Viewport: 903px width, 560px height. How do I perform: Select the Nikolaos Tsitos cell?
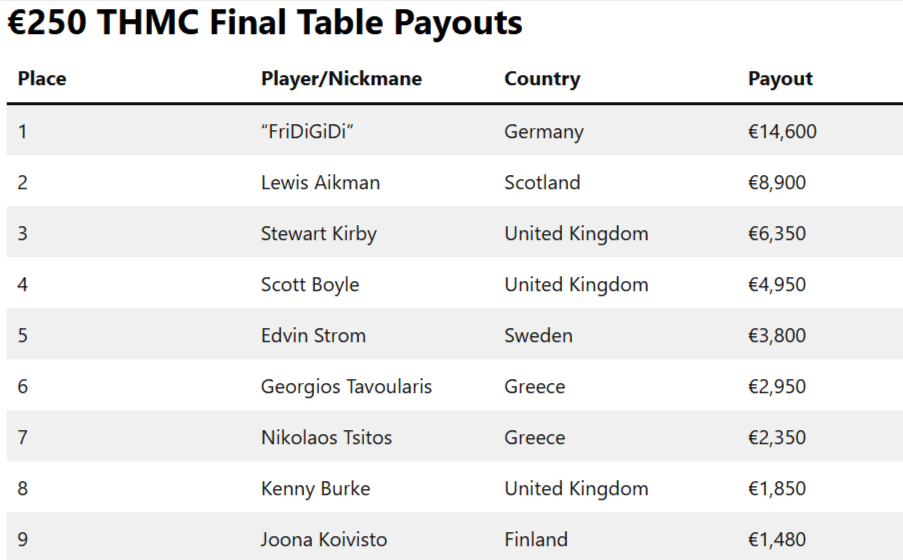click(326, 438)
